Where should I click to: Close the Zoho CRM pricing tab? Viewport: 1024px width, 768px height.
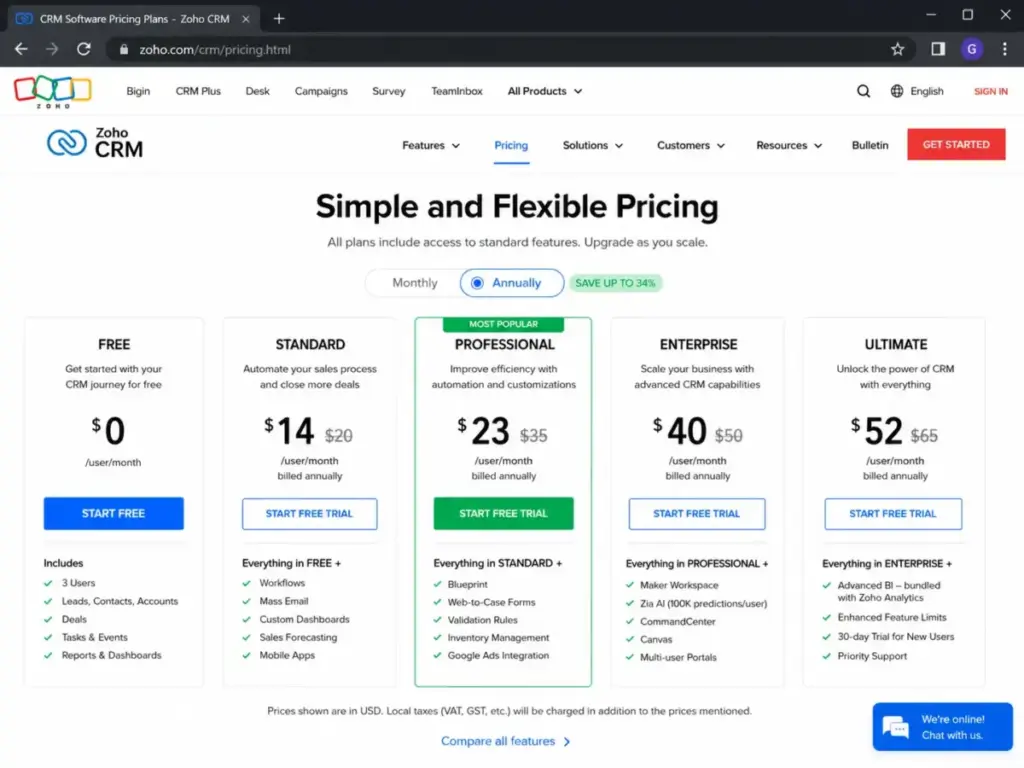(x=246, y=19)
